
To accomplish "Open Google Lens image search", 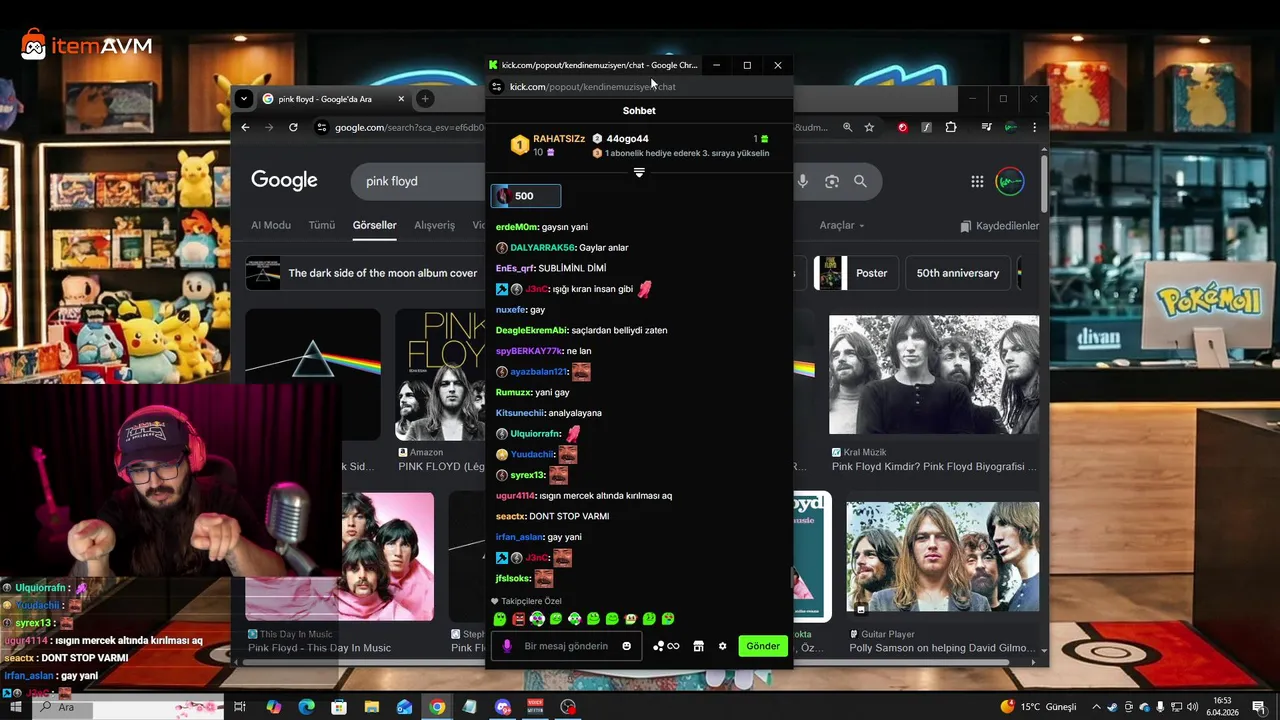I will click(831, 181).
